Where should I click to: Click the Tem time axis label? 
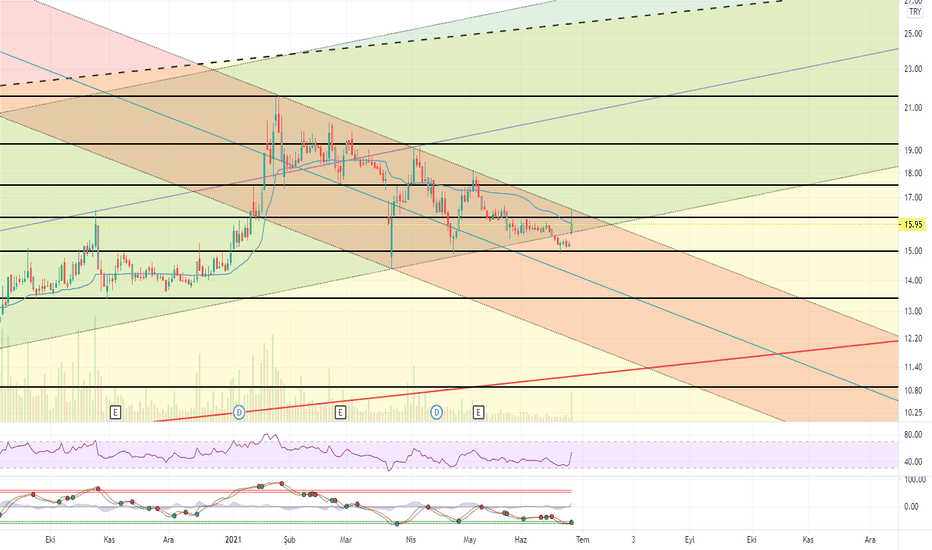pyautogui.click(x=582, y=540)
